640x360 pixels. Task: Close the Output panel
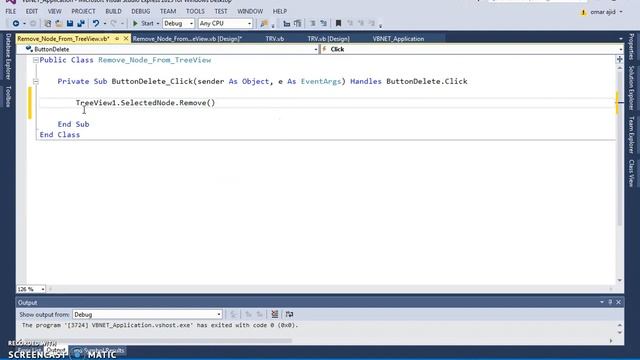[x=618, y=302]
